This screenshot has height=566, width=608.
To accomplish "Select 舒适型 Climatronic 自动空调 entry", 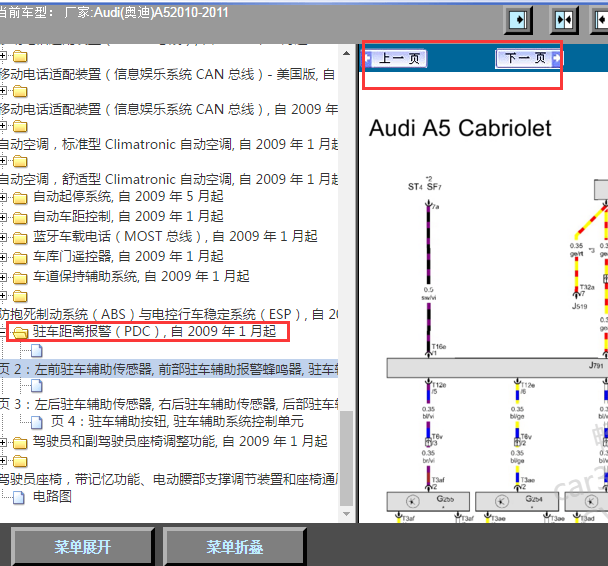I will tap(169, 179).
